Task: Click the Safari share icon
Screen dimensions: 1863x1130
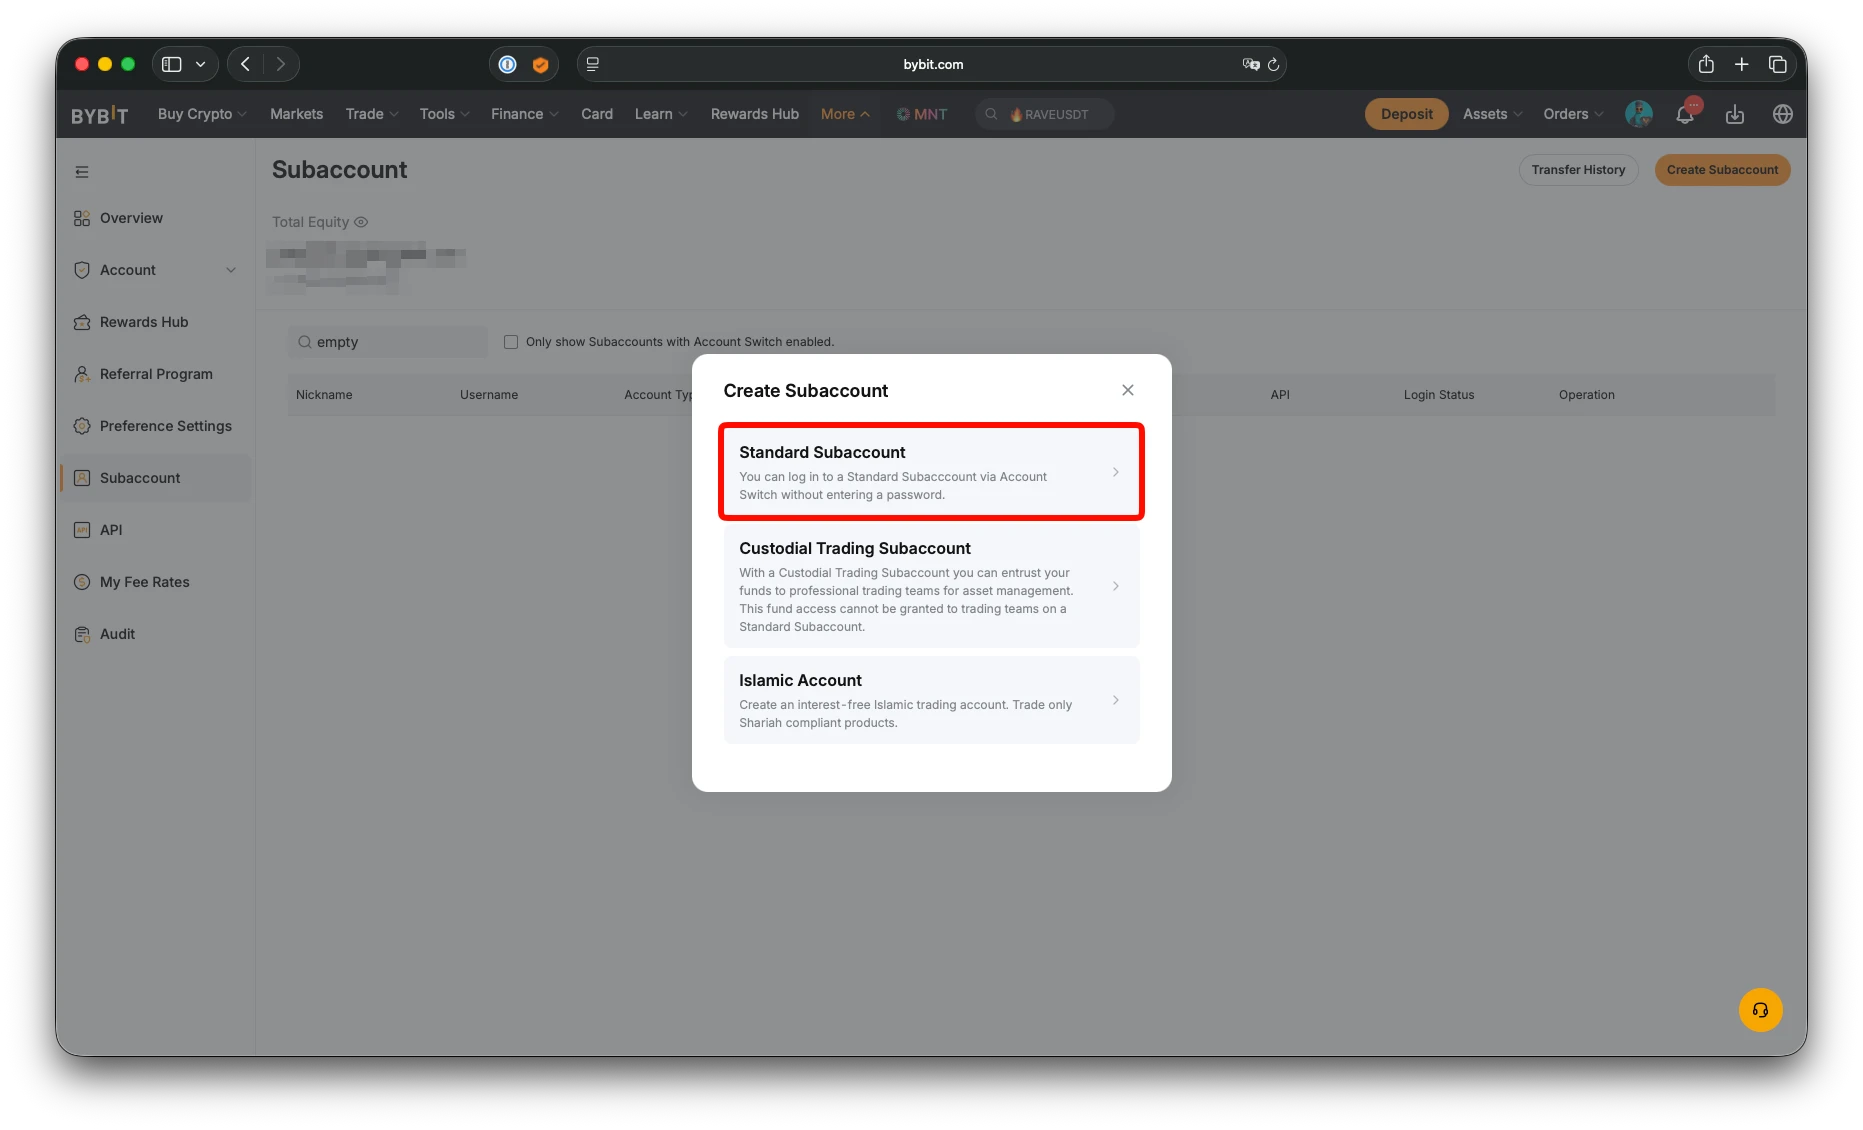Action: click(x=1706, y=64)
